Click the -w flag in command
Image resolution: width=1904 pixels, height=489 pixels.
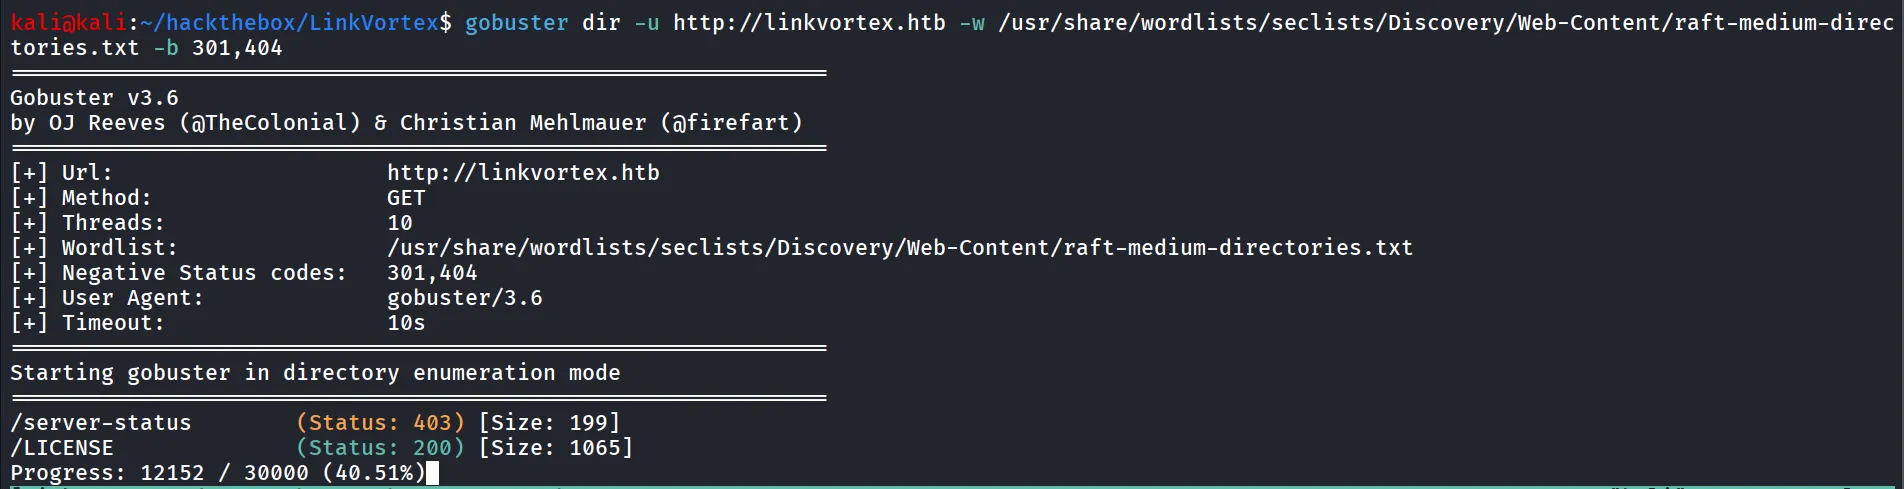tap(972, 22)
